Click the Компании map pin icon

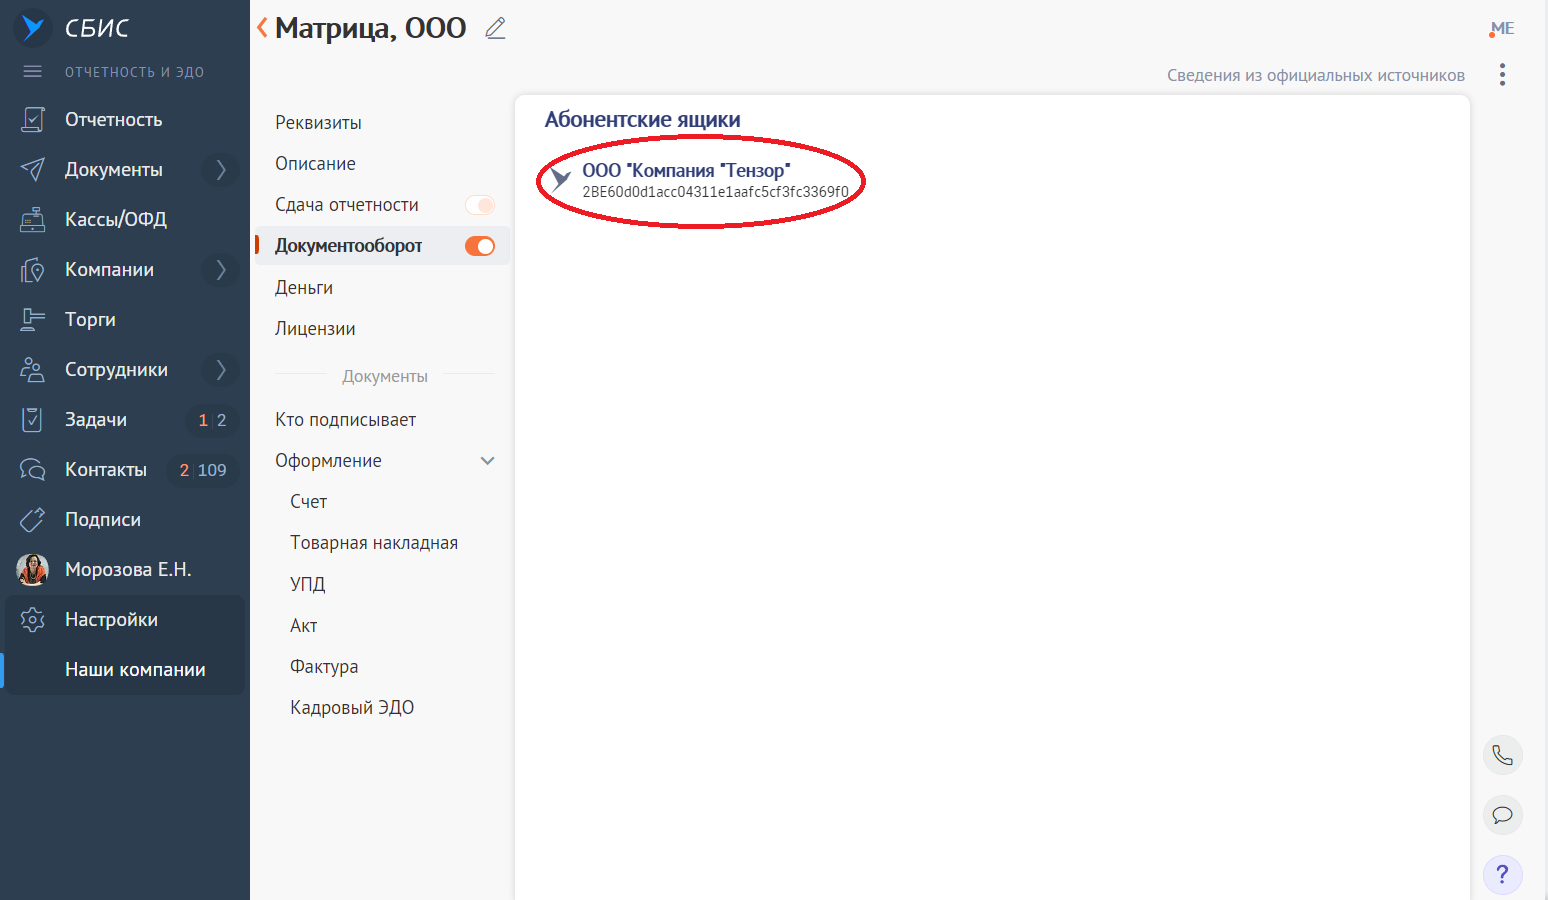click(x=33, y=269)
